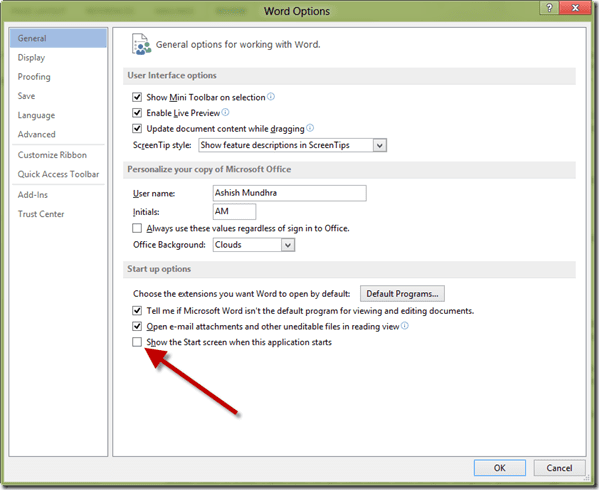Click 'Choose the extensions you want Word' label
Viewport: 599px width, 490px height.
pos(241,294)
